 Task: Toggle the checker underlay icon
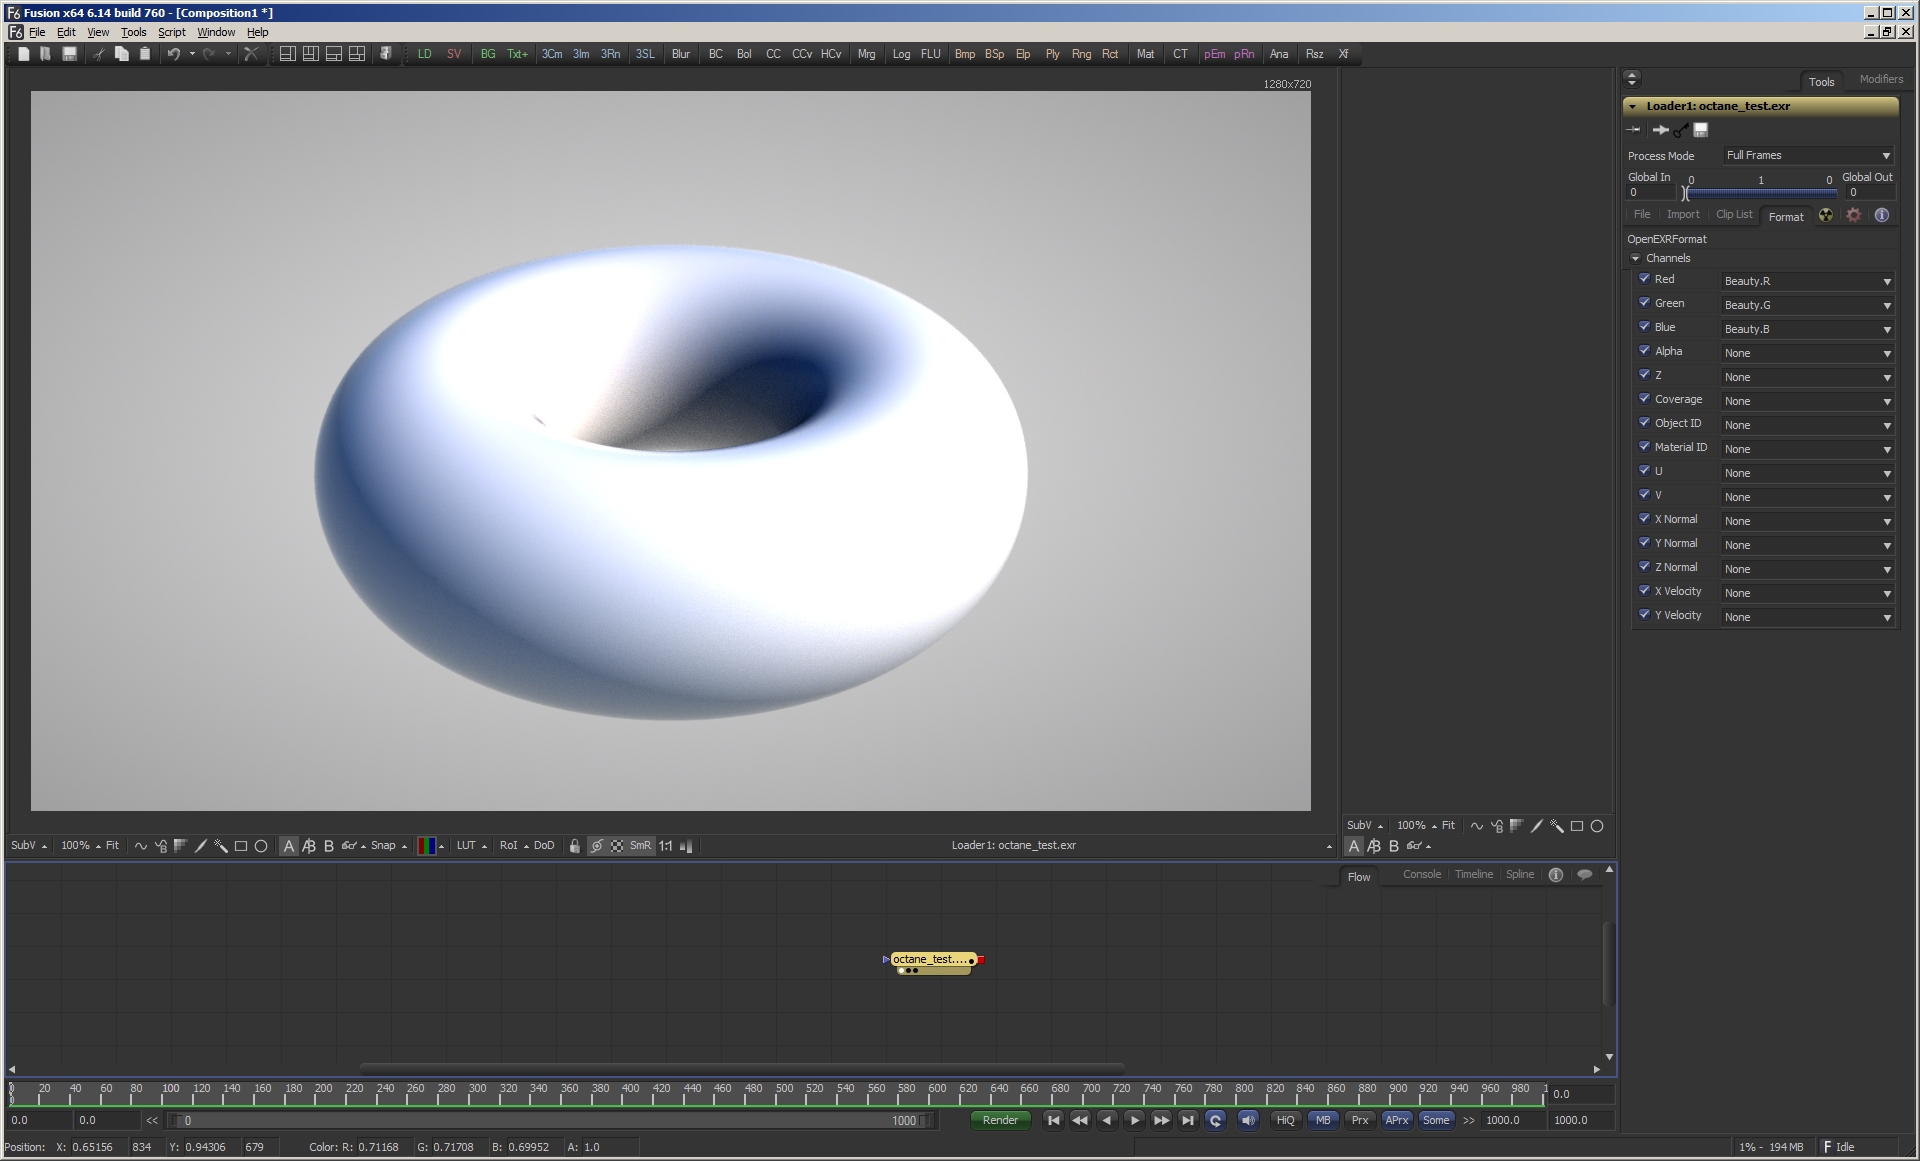[617, 846]
